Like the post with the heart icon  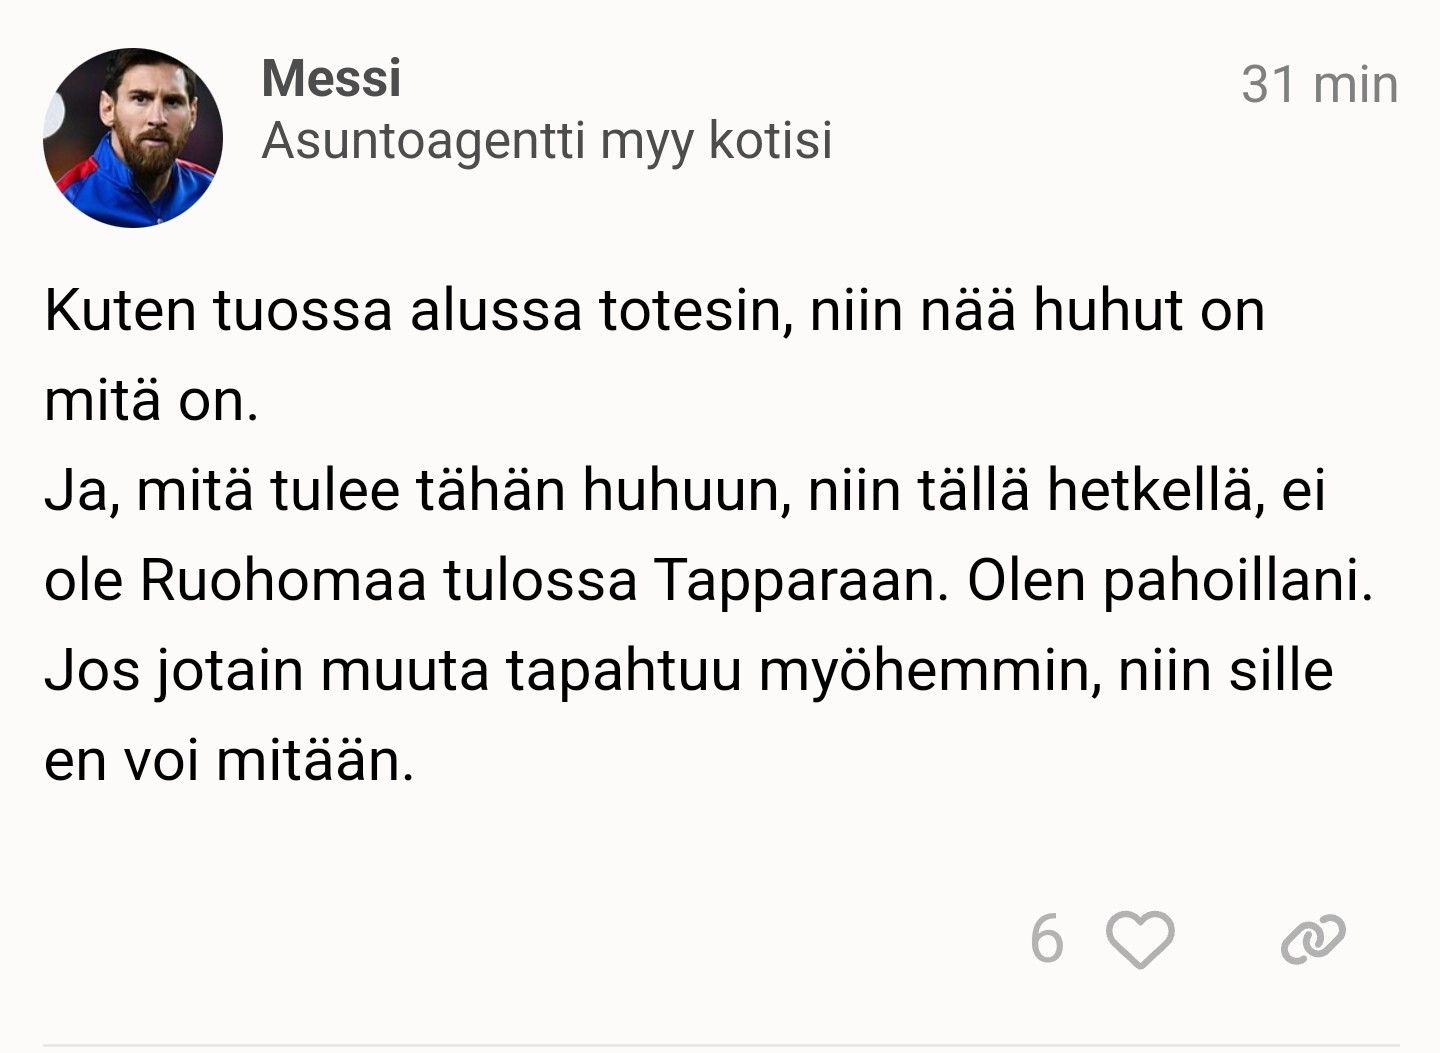coord(1139,939)
